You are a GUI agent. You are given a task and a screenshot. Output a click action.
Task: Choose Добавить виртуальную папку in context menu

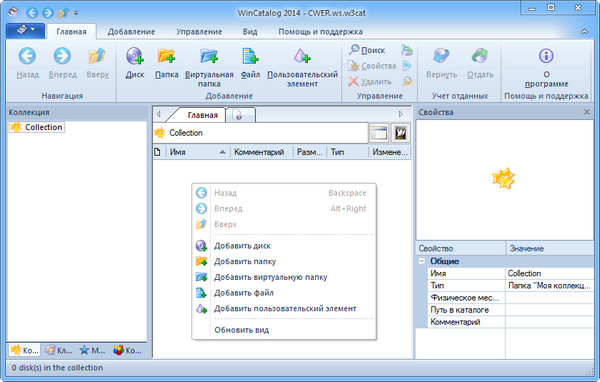284,277
